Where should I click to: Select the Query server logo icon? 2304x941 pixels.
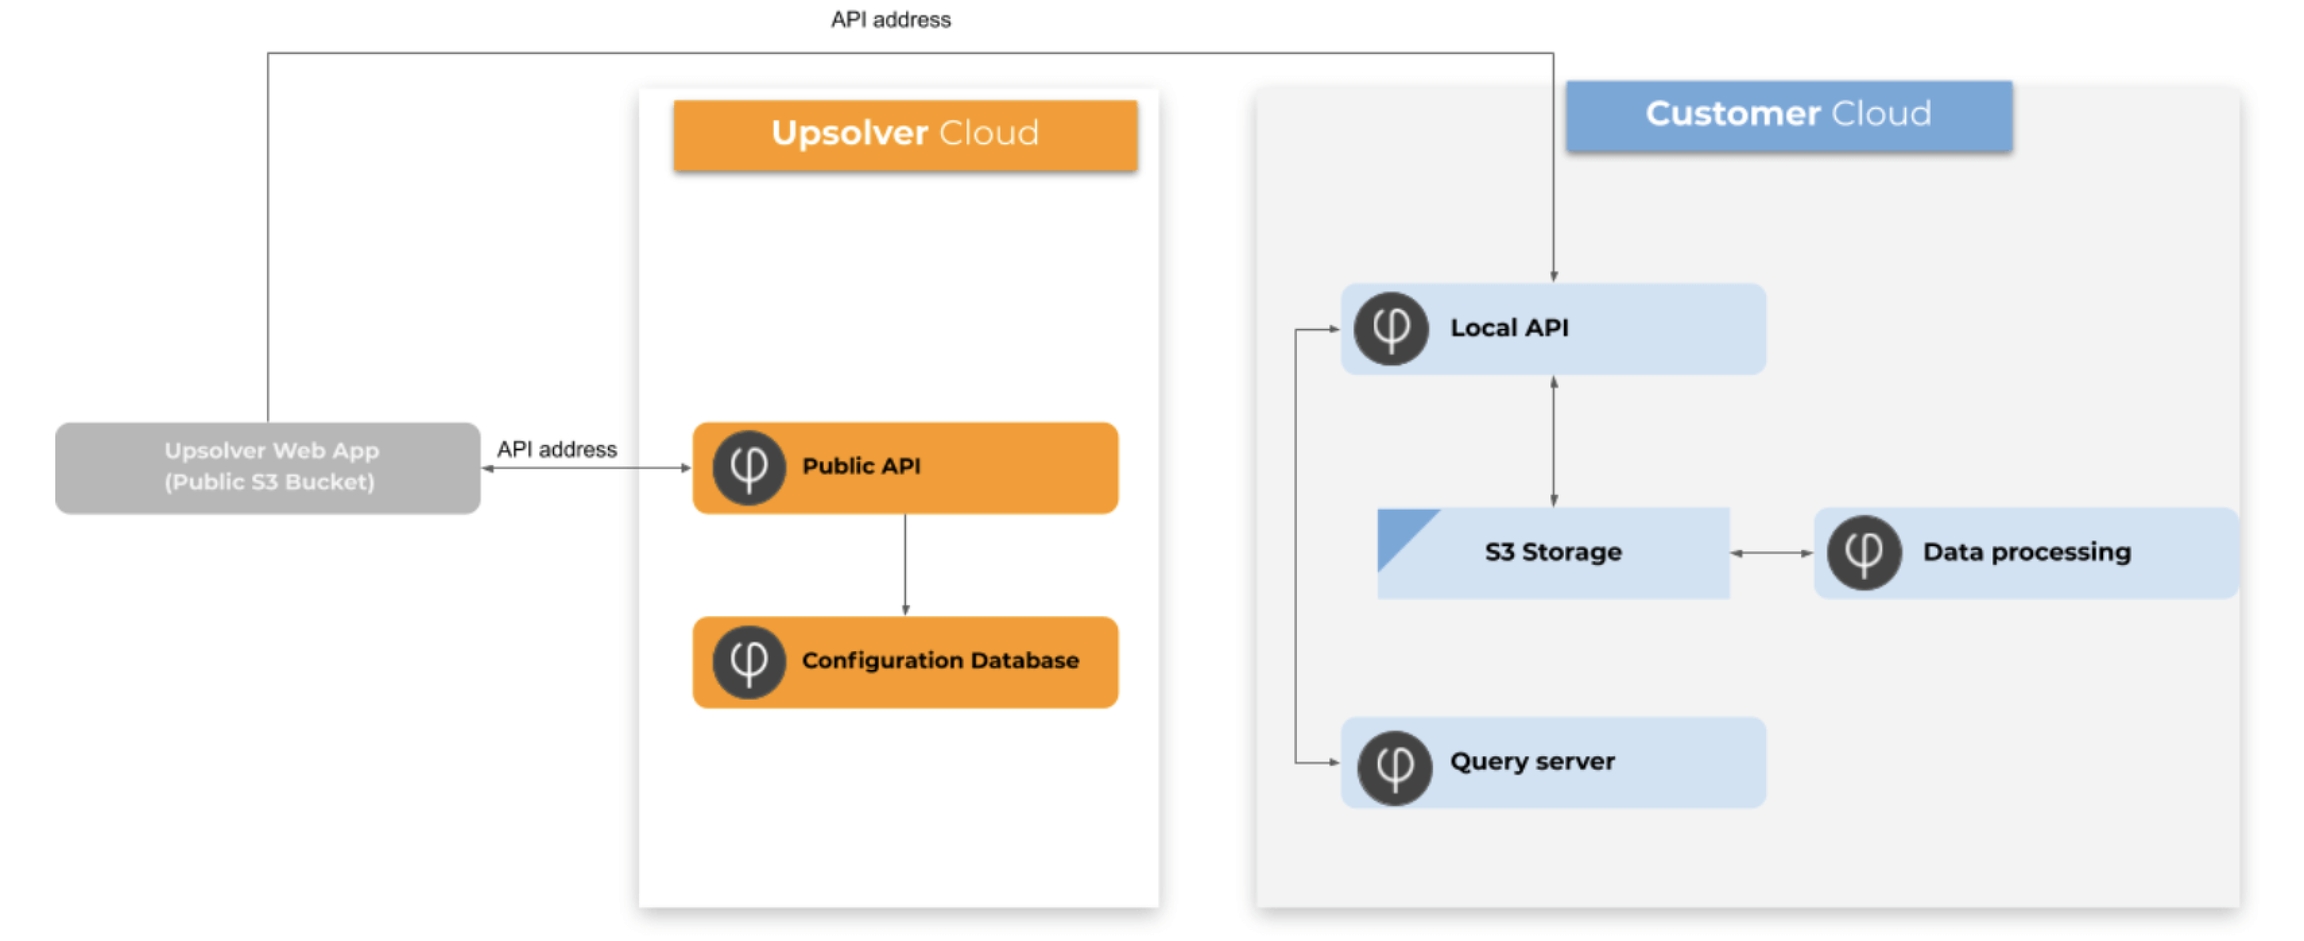click(1394, 767)
